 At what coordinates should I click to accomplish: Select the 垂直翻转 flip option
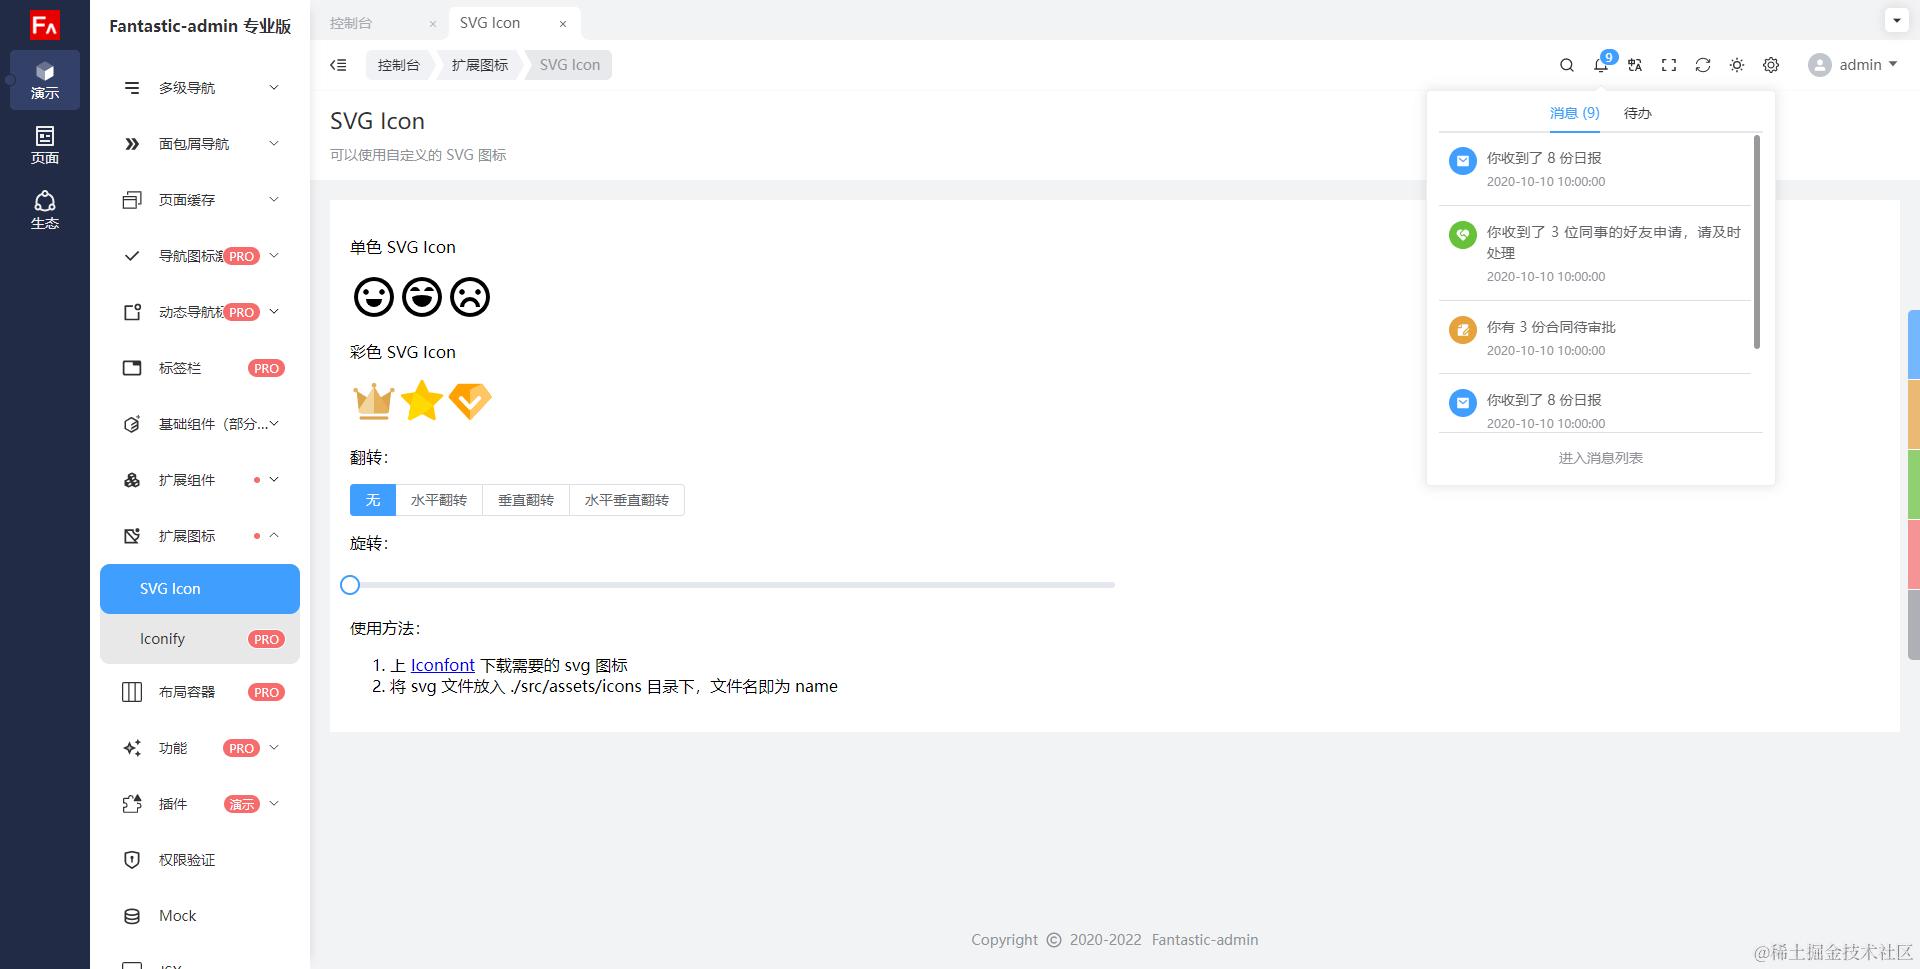[x=526, y=500]
